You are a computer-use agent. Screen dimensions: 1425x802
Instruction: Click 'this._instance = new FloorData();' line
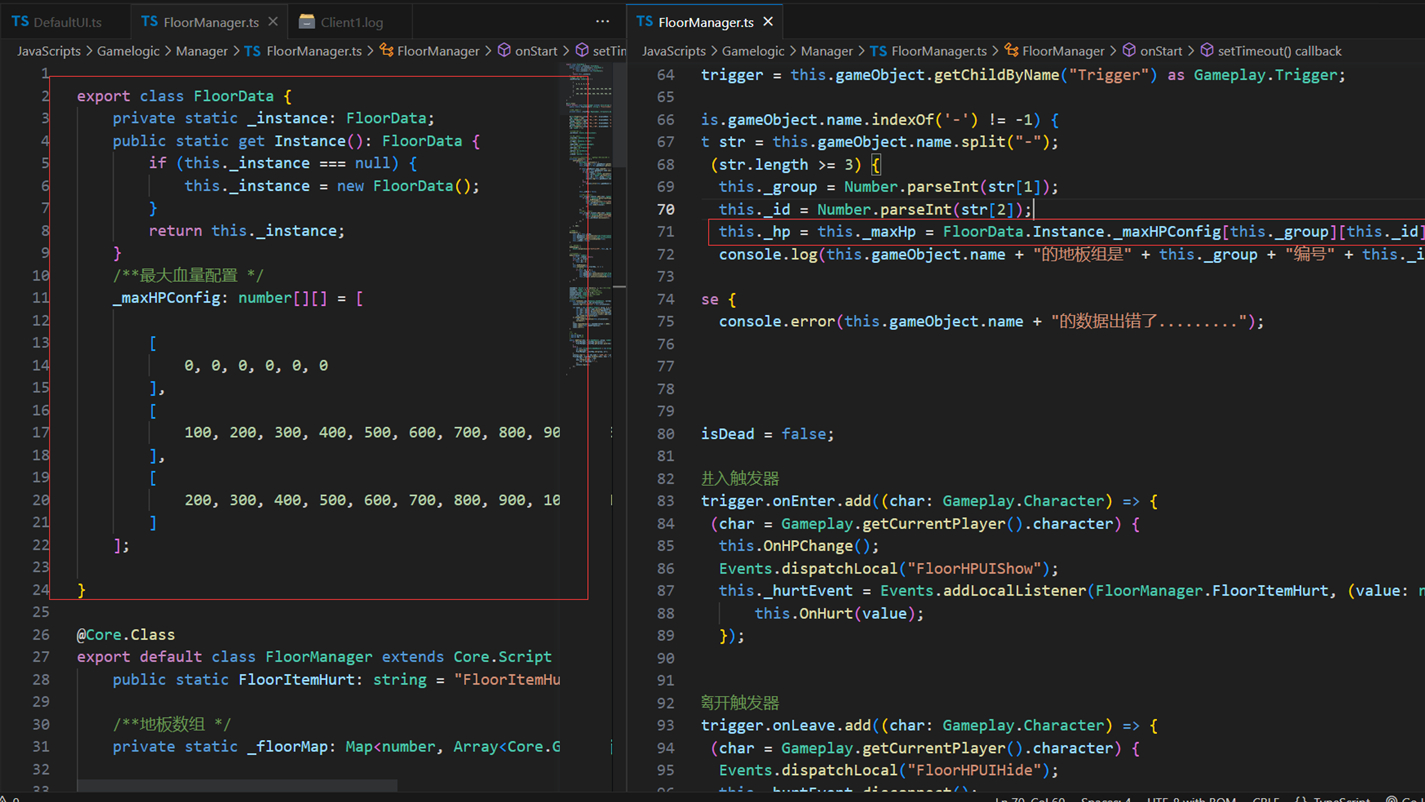(x=332, y=185)
